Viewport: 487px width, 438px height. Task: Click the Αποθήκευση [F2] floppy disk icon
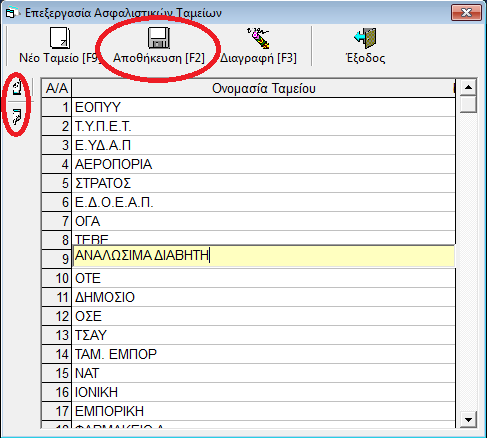click(x=159, y=38)
